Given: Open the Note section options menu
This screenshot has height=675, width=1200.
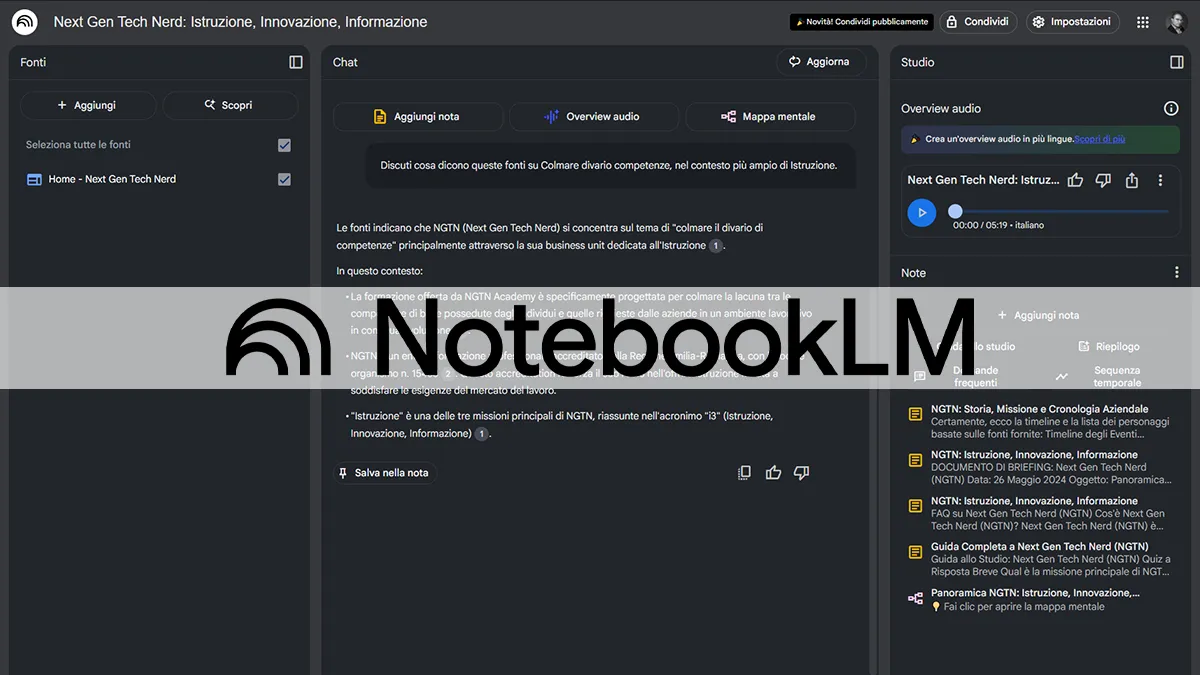Looking at the screenshot, I should (x=1176, y=273).
